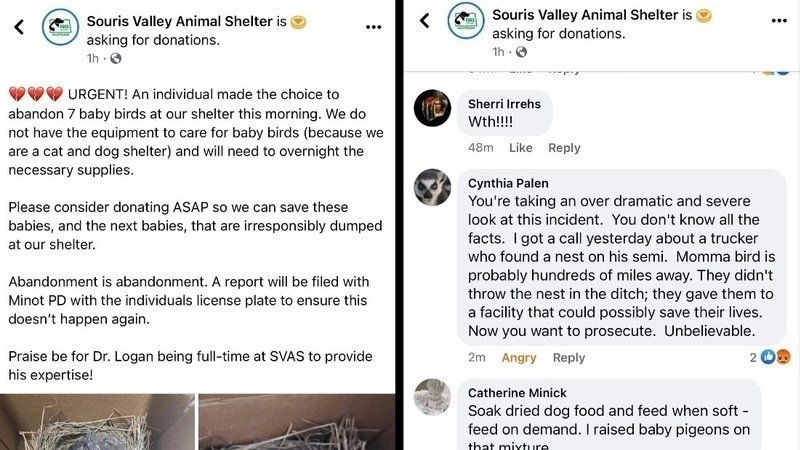This screenshot has height=450, width=800.
Task: Go back using left post's back arrow
Action: [x=19, y=27]
